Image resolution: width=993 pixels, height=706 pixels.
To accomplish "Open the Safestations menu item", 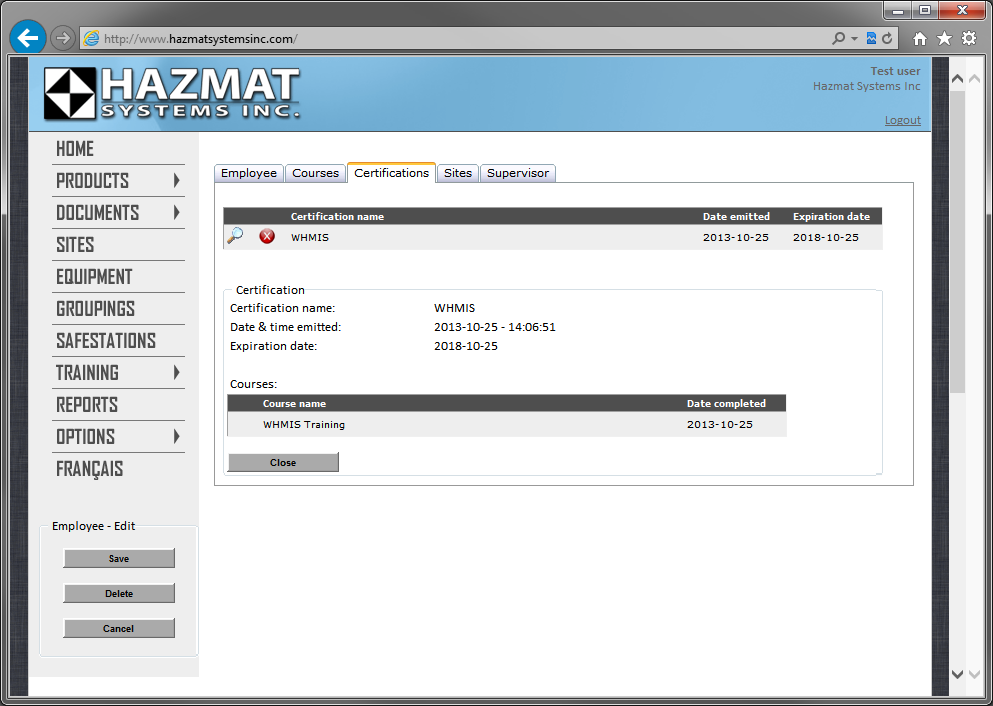I will coord(106,341).
